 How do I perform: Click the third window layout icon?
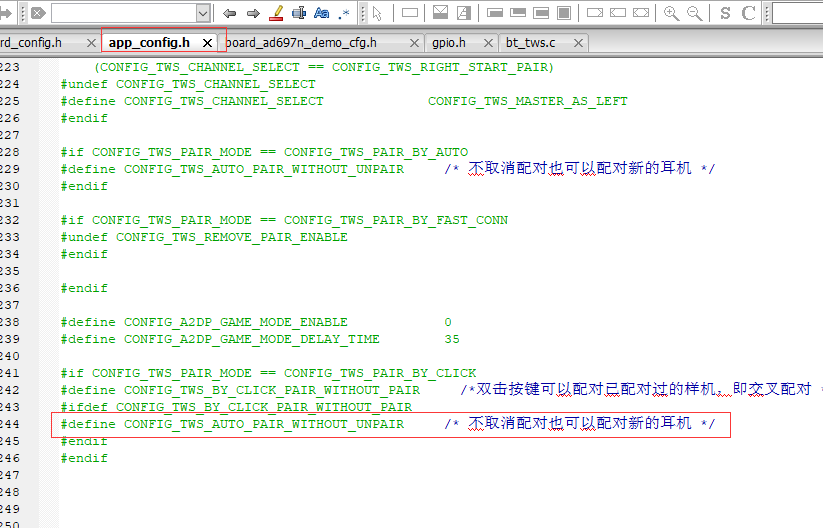click(x=541, y=13)
